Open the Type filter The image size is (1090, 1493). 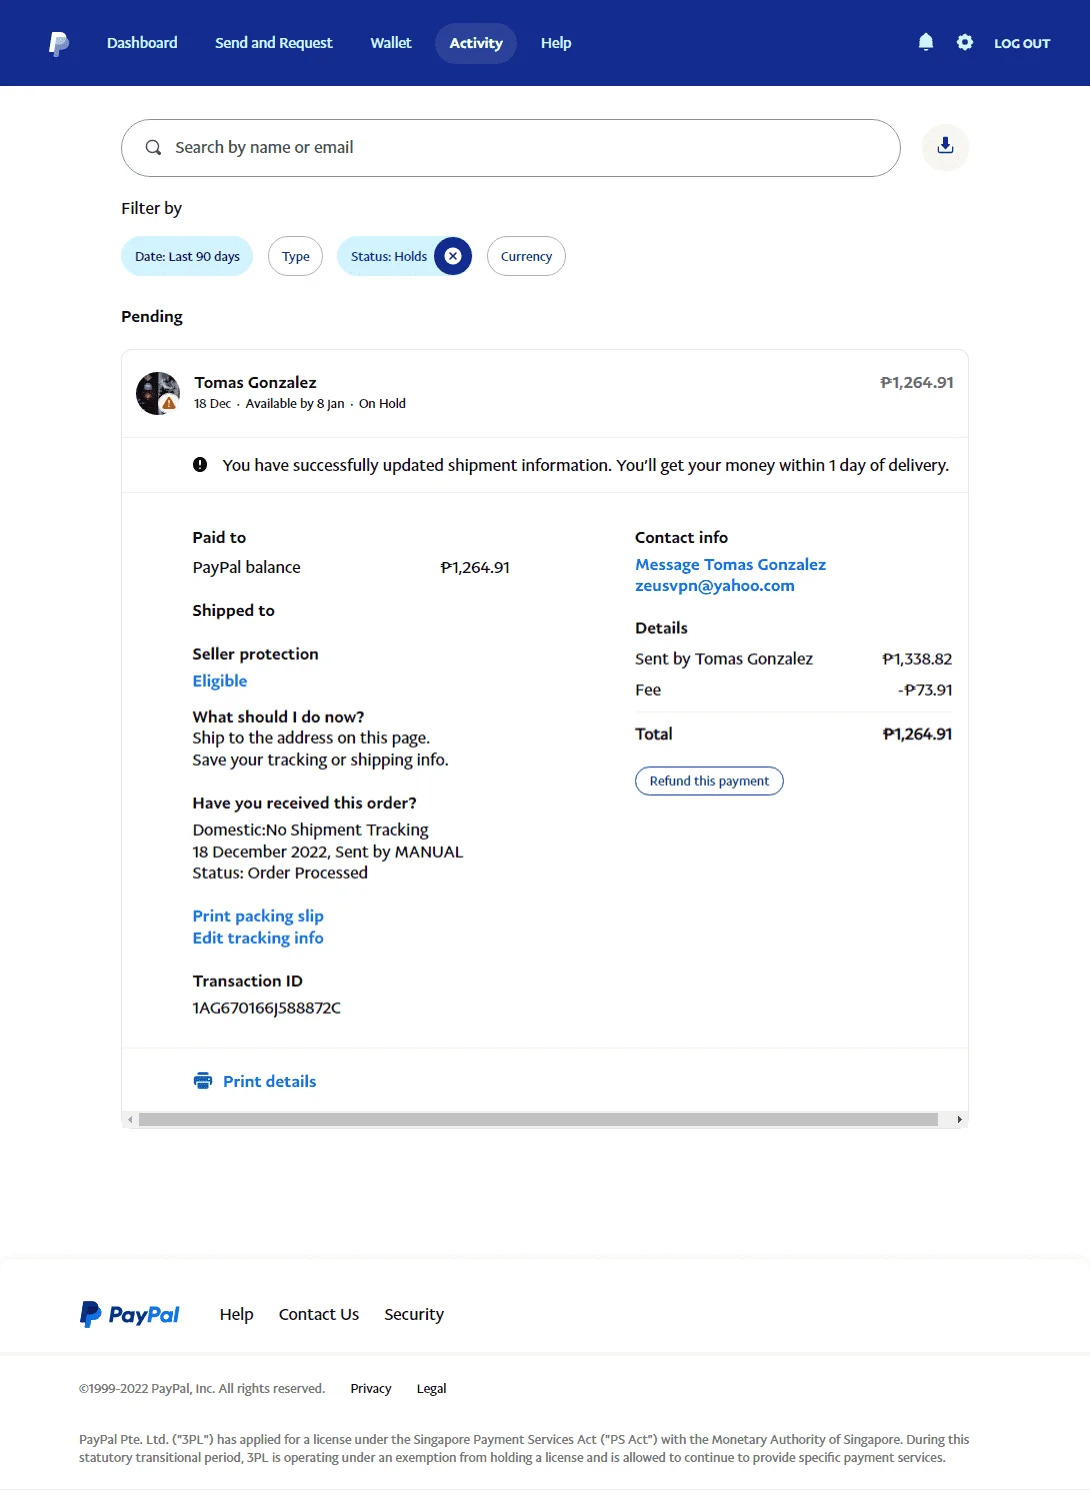click(296, 256)
